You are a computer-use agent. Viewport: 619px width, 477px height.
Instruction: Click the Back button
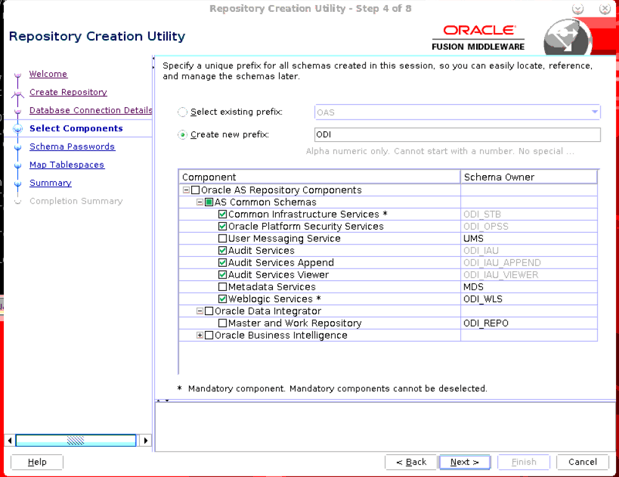(411, 462)
